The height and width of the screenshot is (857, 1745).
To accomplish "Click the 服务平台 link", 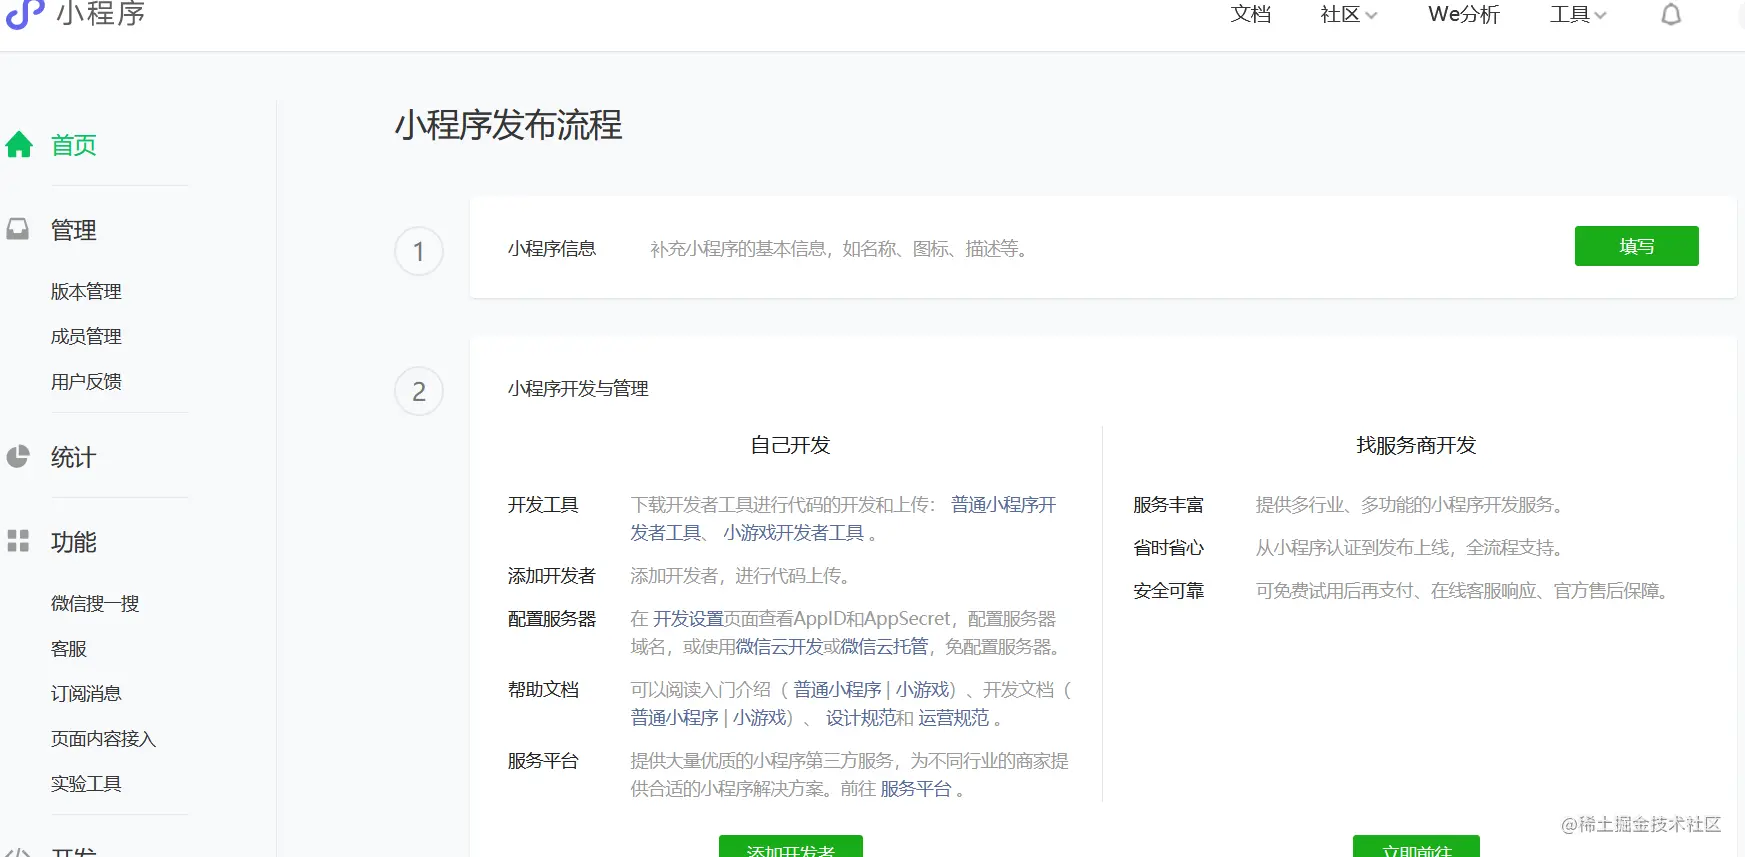I will (915, 789).
